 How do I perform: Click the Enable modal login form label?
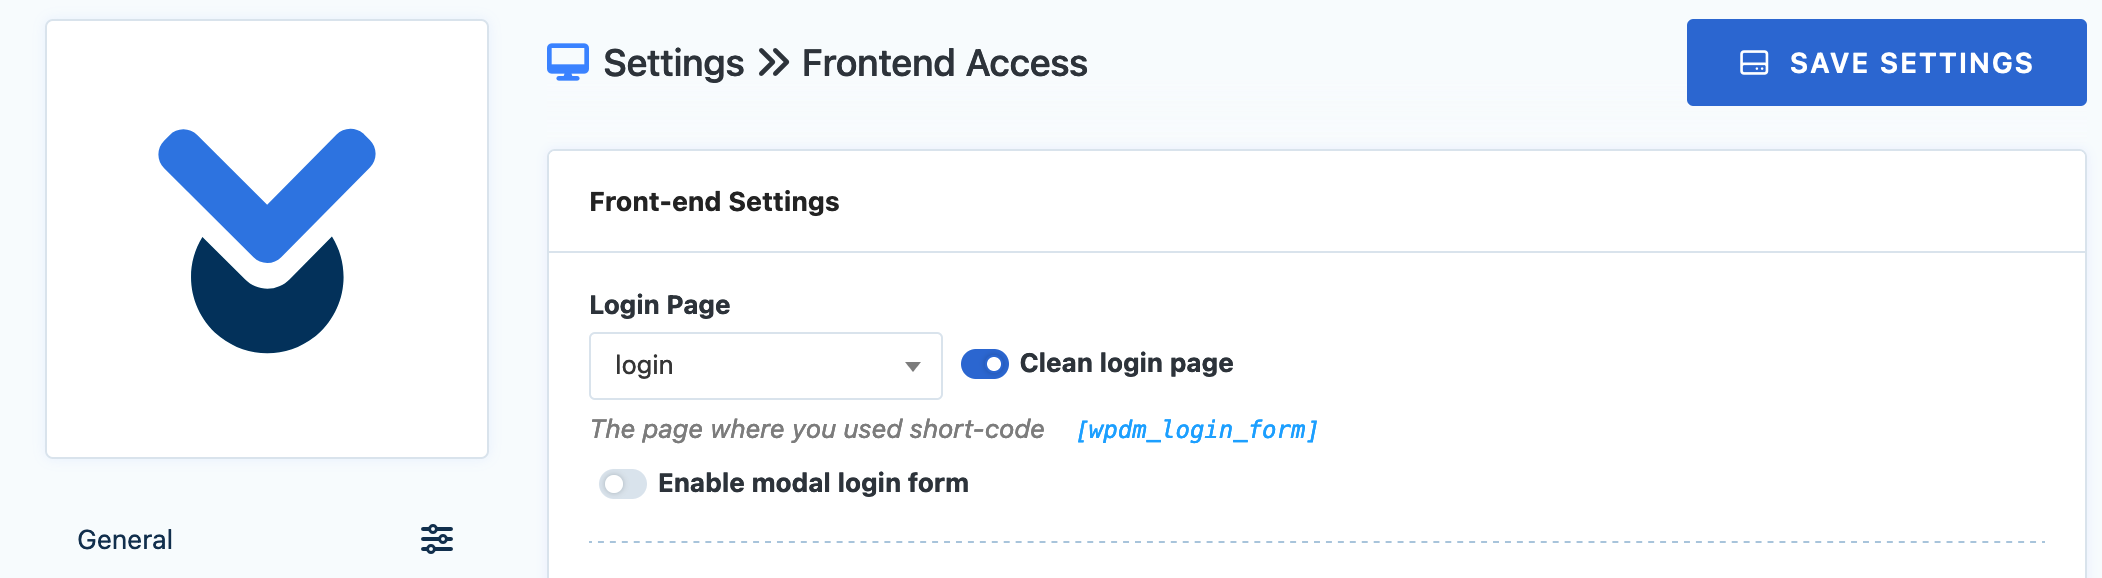(x=813, y=483)
